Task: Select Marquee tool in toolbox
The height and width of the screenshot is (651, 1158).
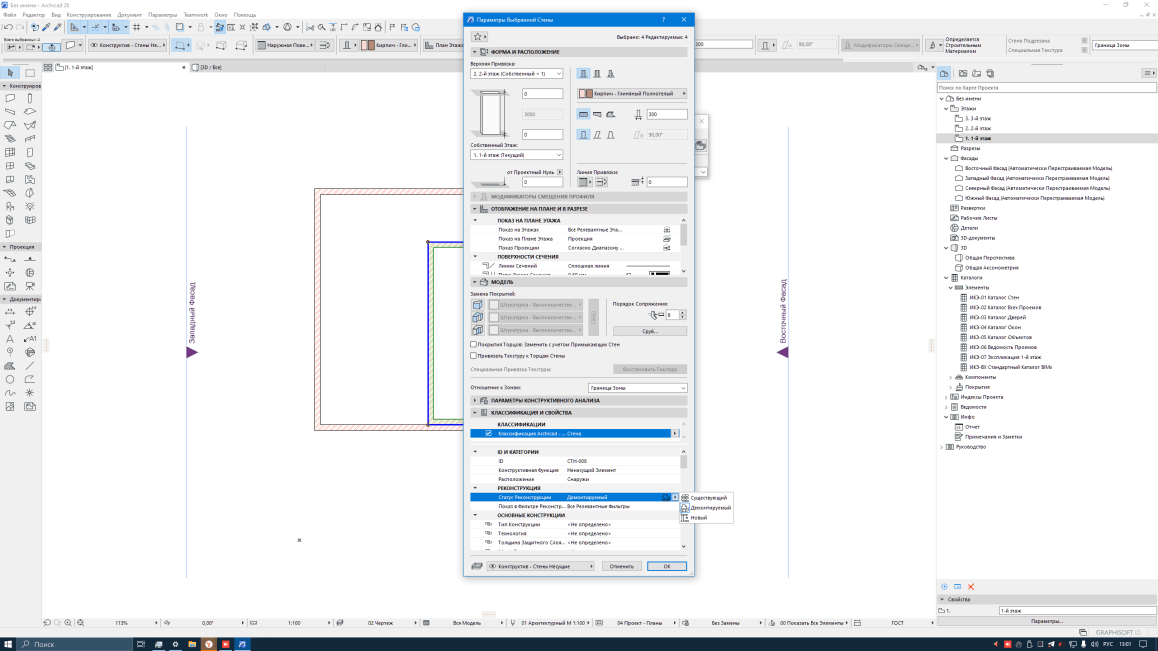Action: click(x=30, y=73)
